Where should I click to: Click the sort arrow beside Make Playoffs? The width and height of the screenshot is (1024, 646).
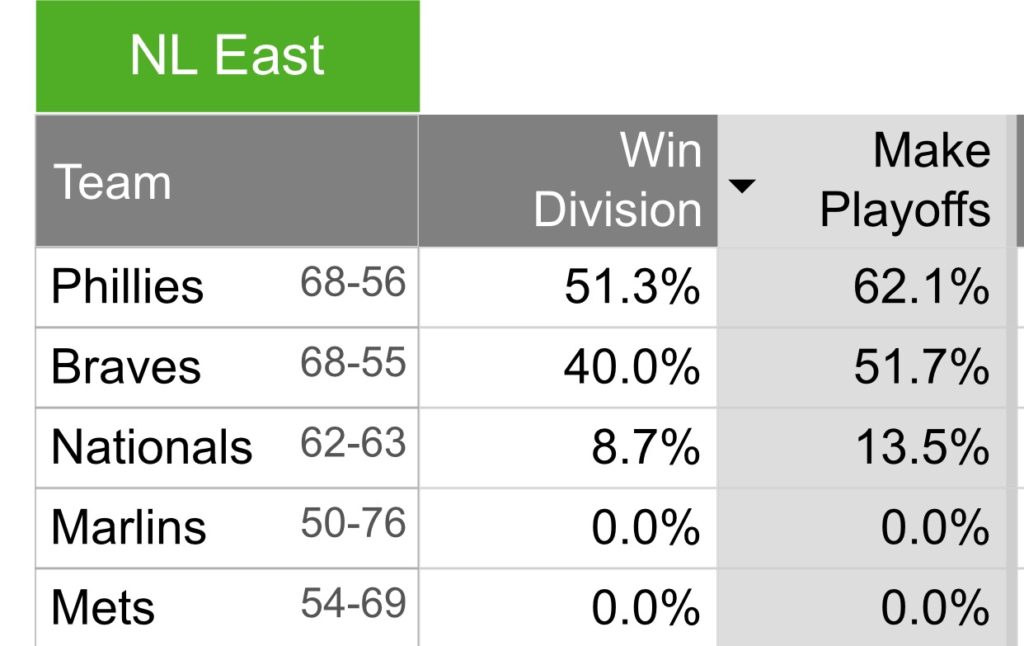[x=742, y=186]
